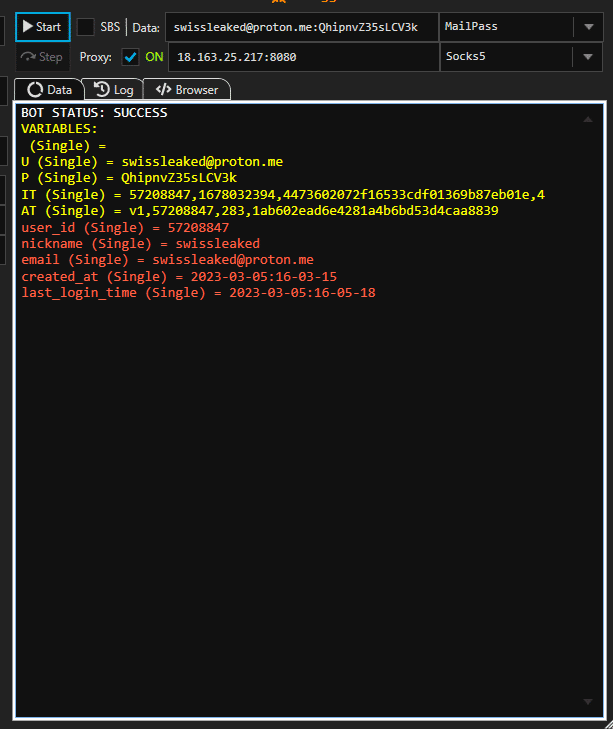The width and height of the screenshot is (613, 729).
Task: Click the Step button
Action: pos(42,57)
